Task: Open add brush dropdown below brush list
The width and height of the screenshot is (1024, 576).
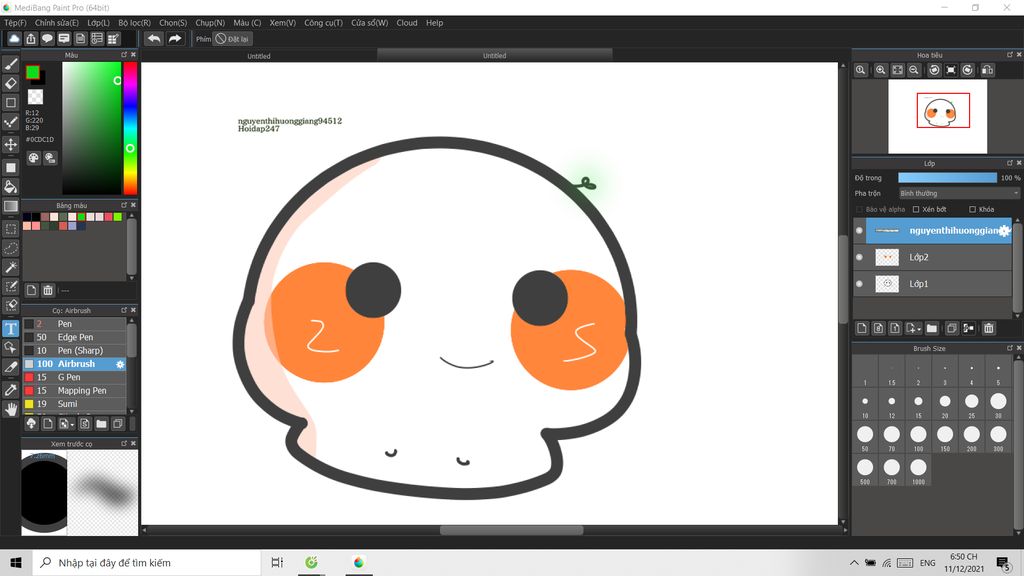Action: coord(66,424)
